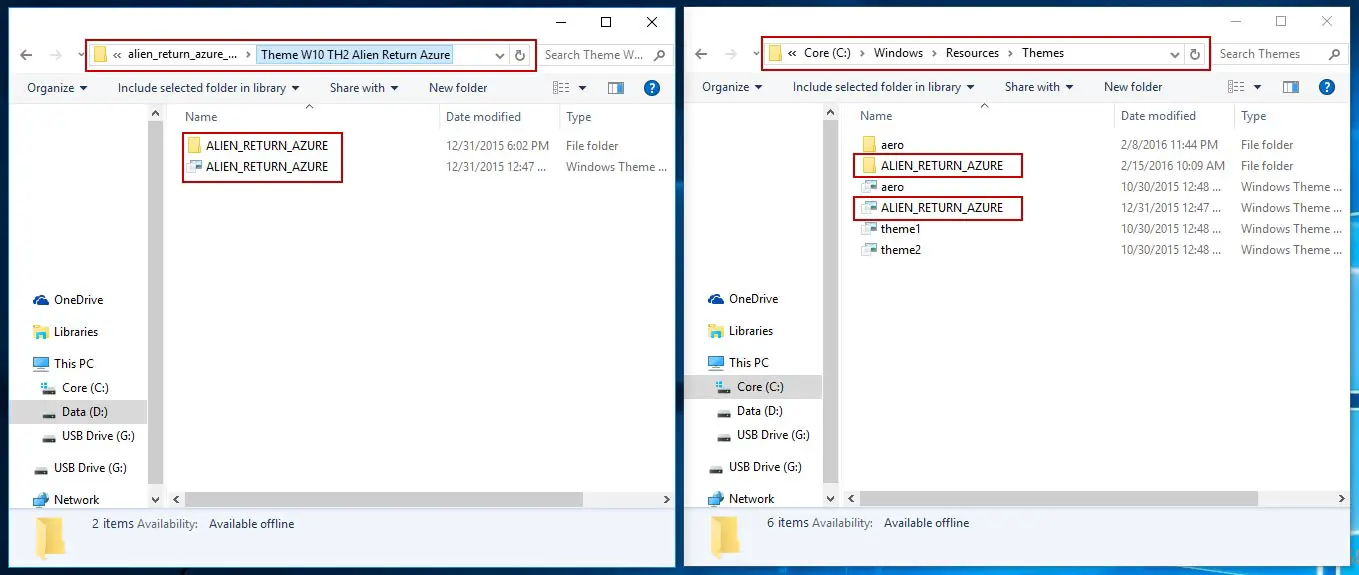This screenshot has height=575, width=1359.
Task: Select ALIEN_RETURN_AZURE theme file in right window
Action: click(931, 208)
